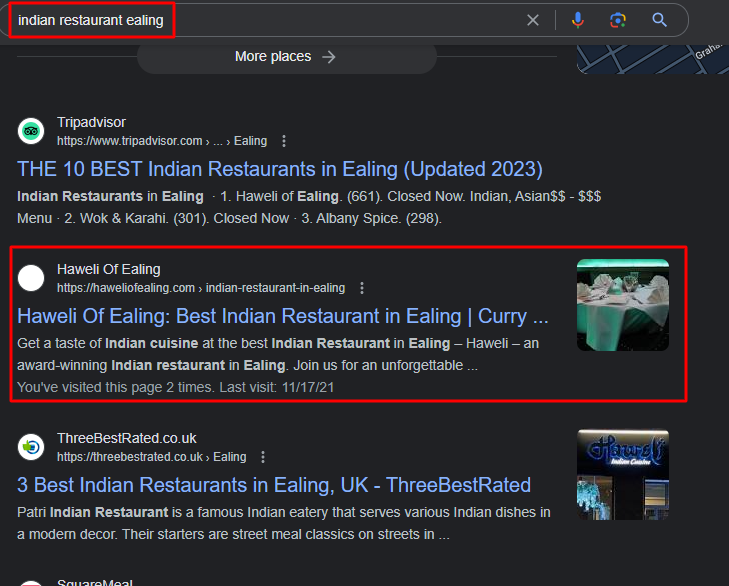Click the Tripadvisor owl favicon

31,131
